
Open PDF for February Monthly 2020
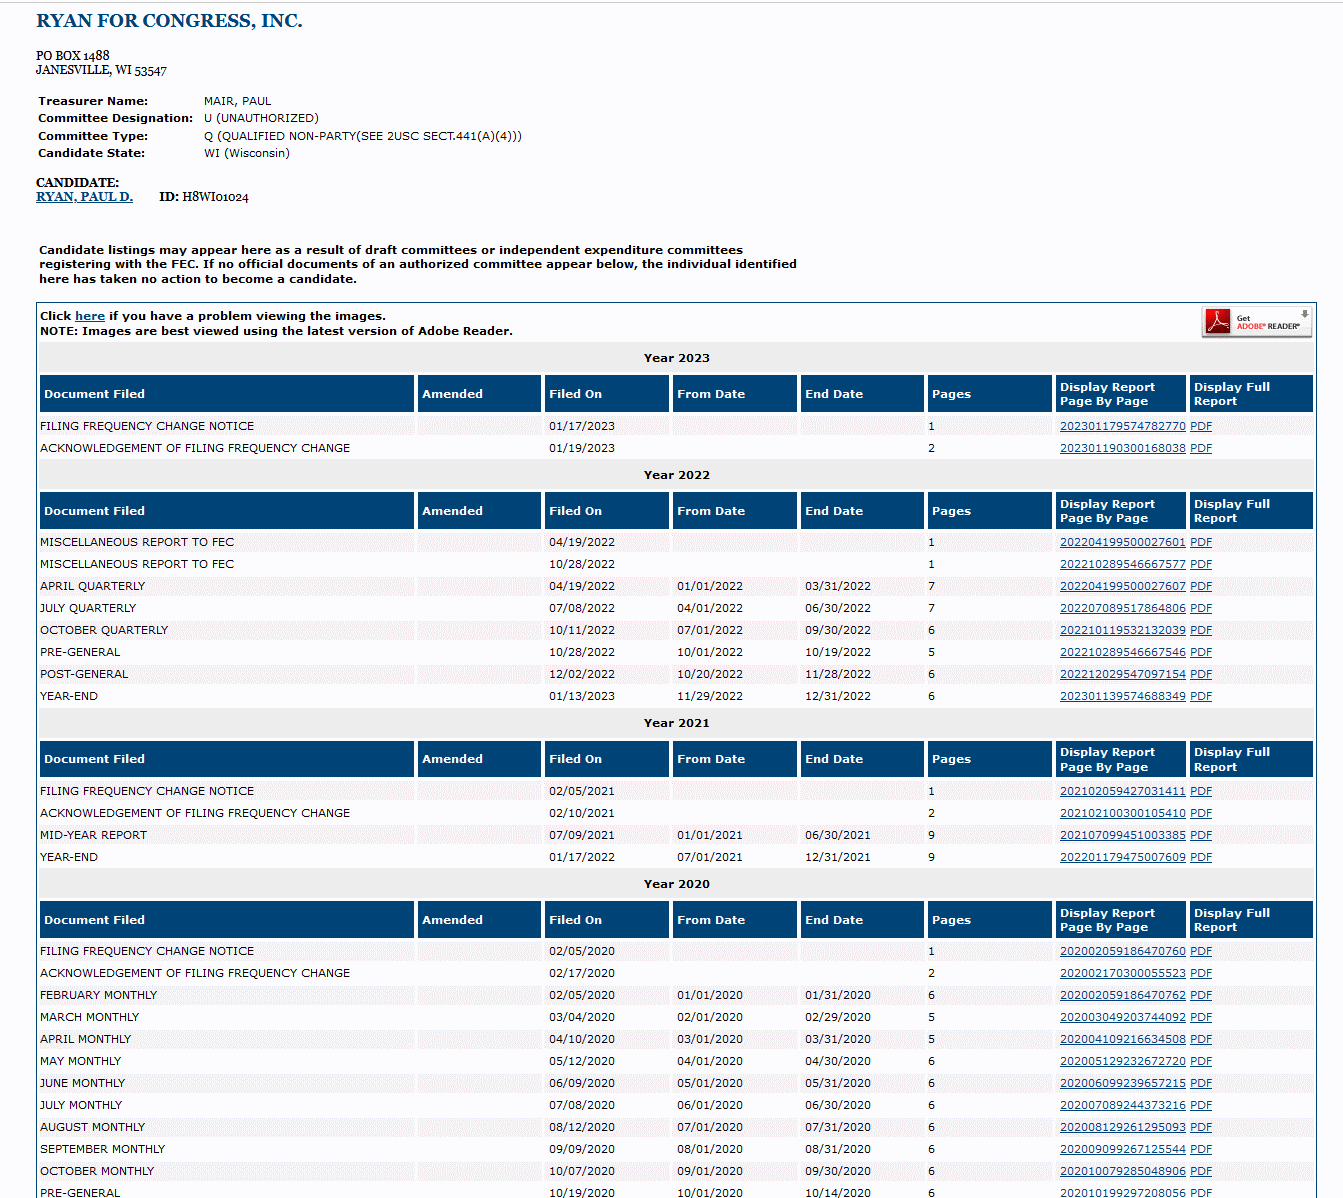pyautogui.click(x=1201, y=995)
